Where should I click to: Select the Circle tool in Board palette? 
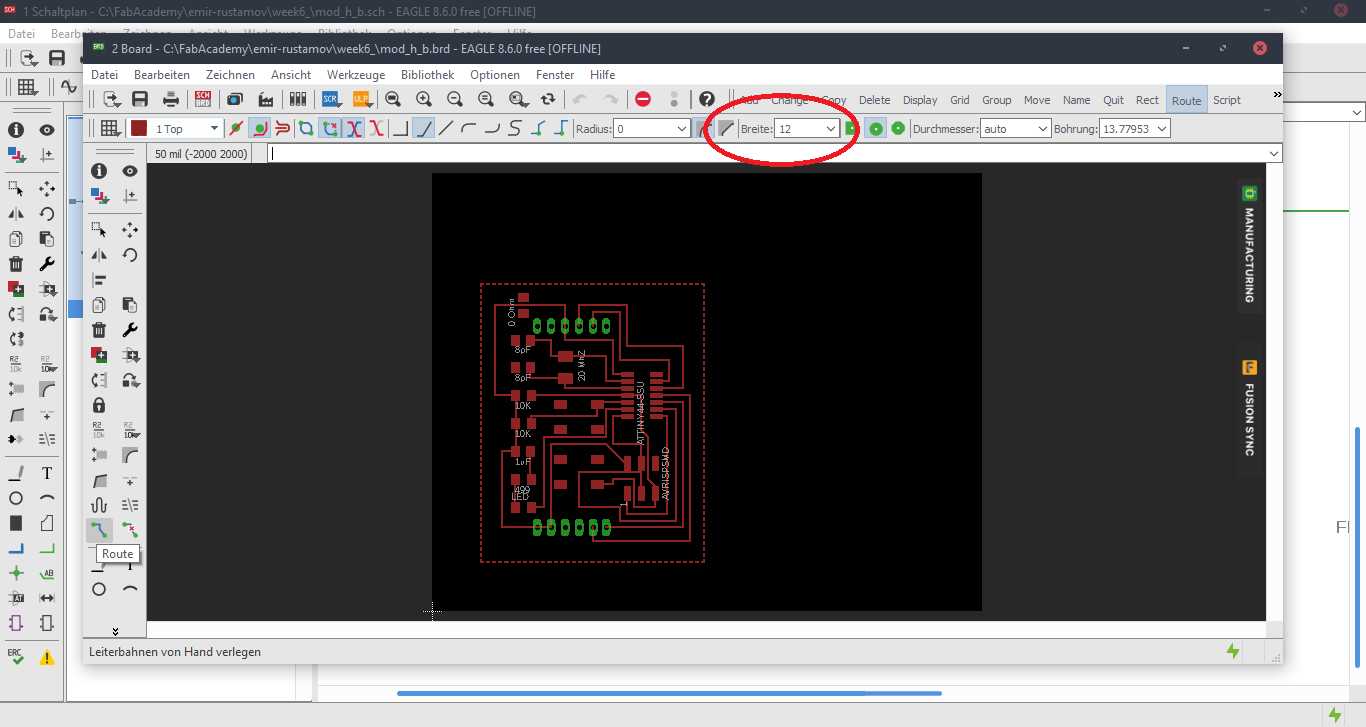99,590
